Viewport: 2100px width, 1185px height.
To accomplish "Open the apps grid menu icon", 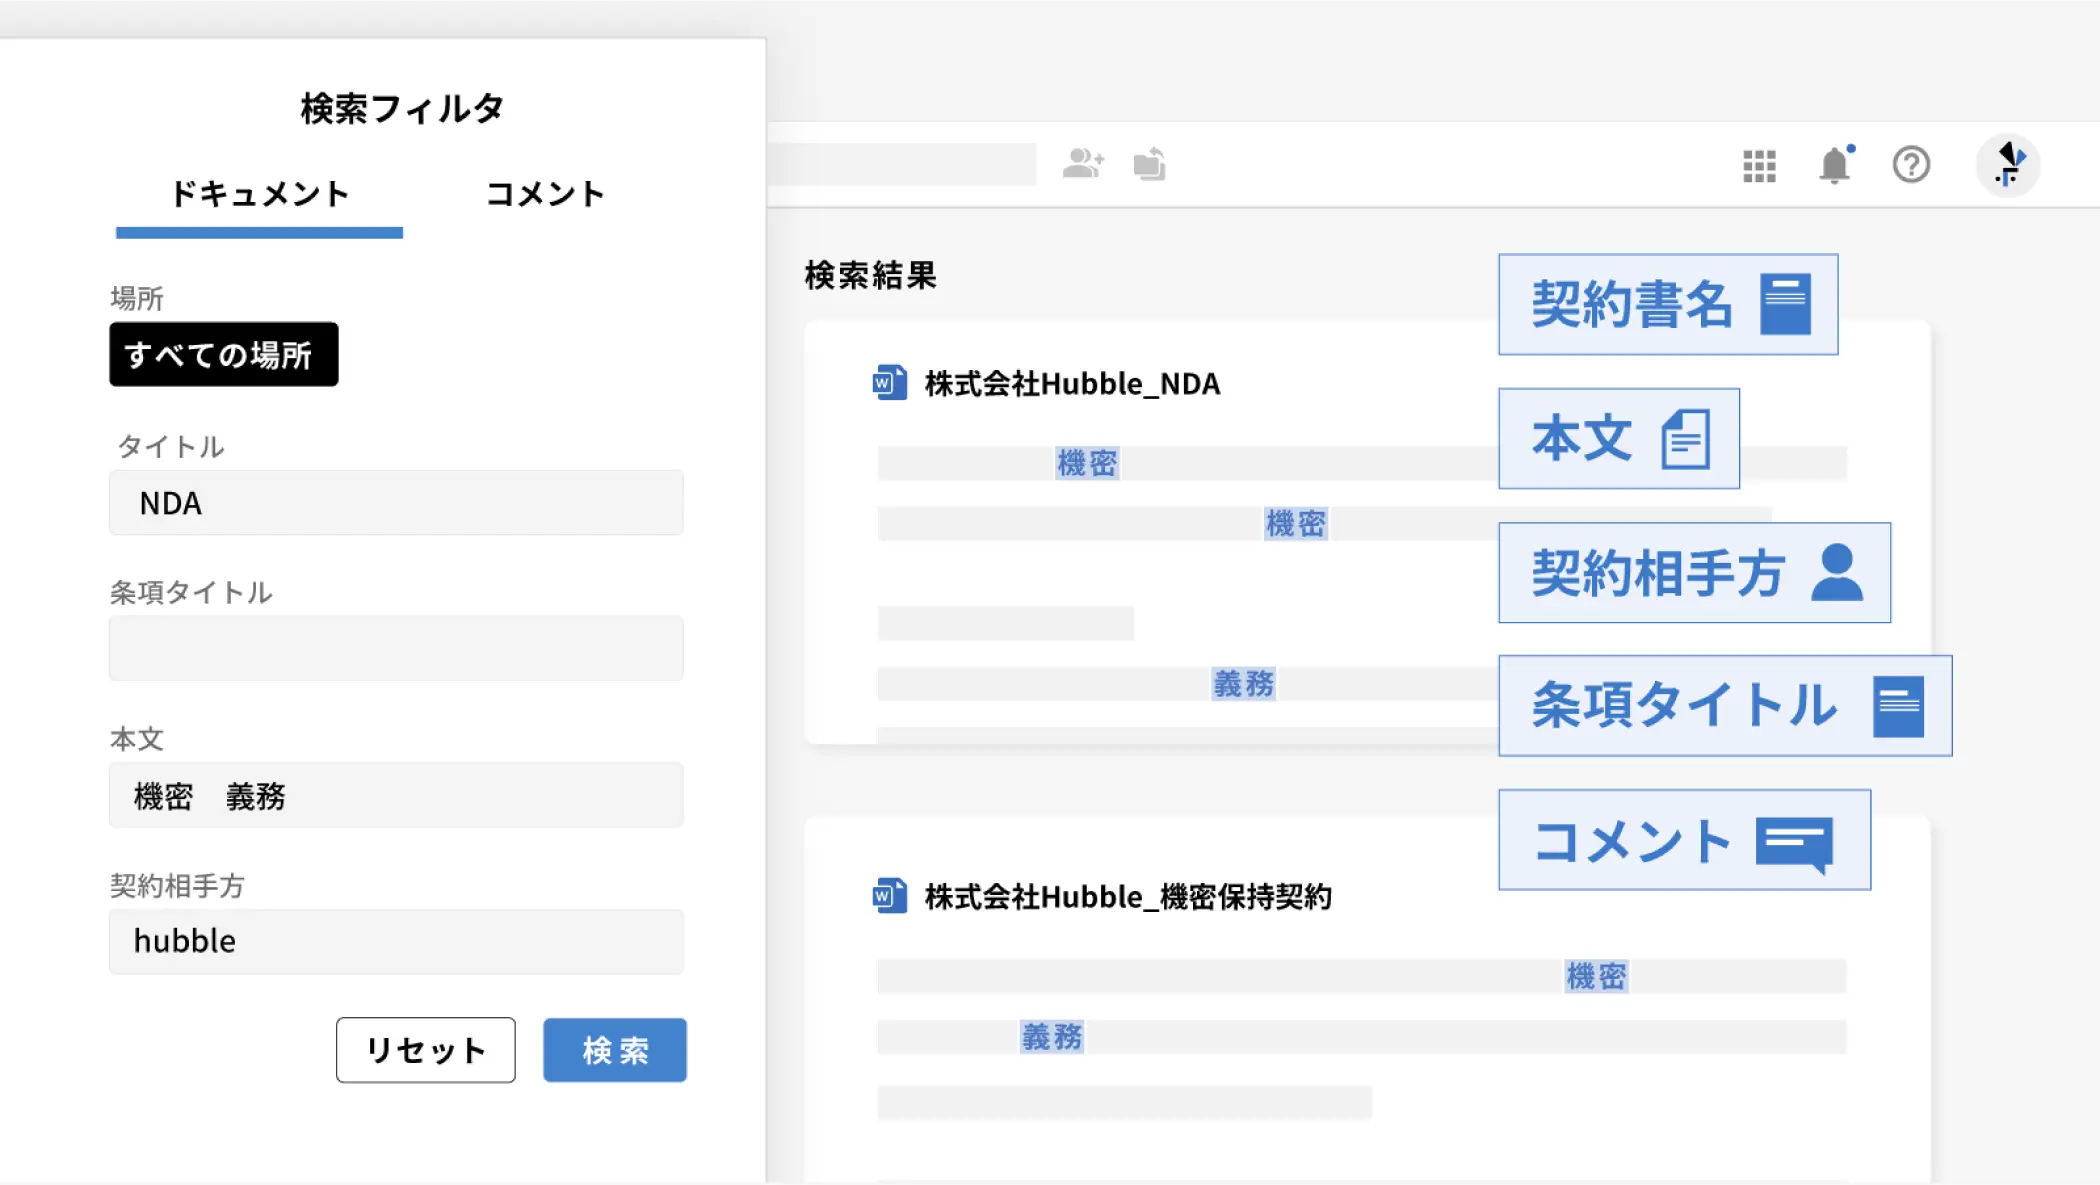I will pyautogui.click(x=1759, y=166).
